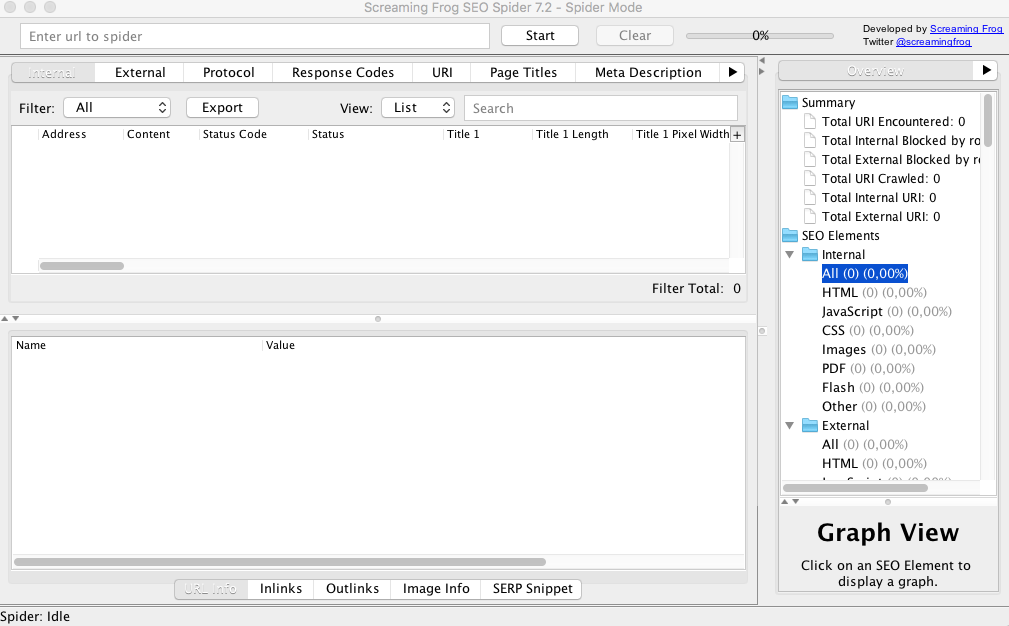Screen dimensions: 1009x626
Task: Click the External folder icon in tree
Action: pyautogui.click(x=810, y=425)
